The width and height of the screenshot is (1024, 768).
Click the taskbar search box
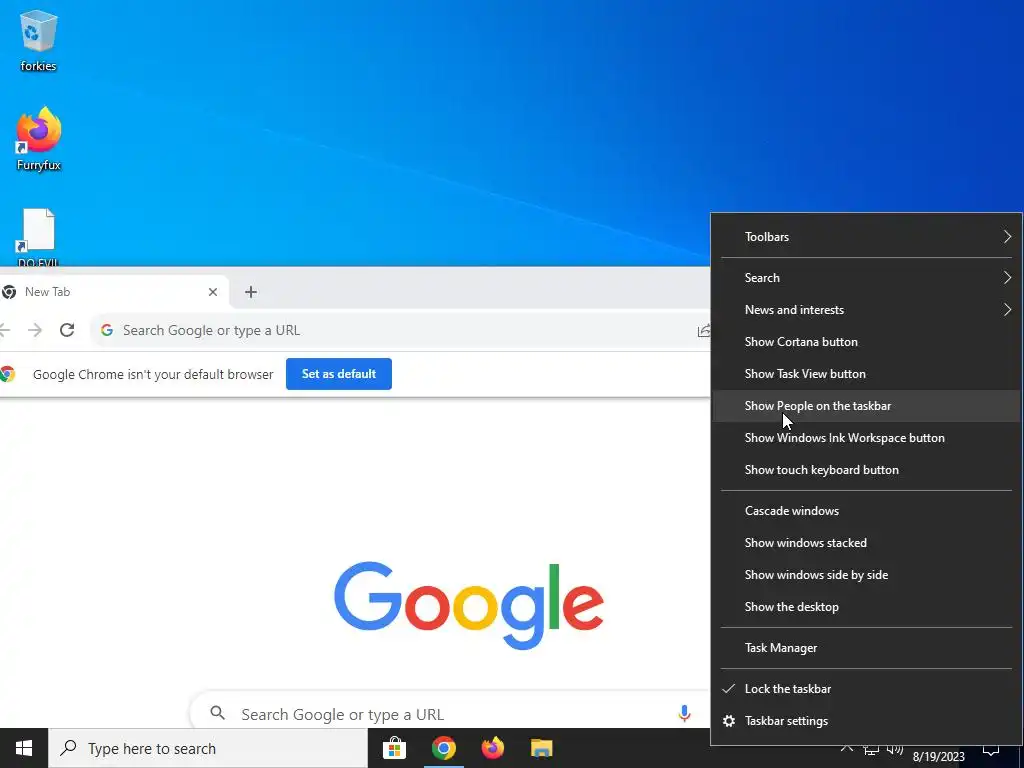tap(208, 748)
